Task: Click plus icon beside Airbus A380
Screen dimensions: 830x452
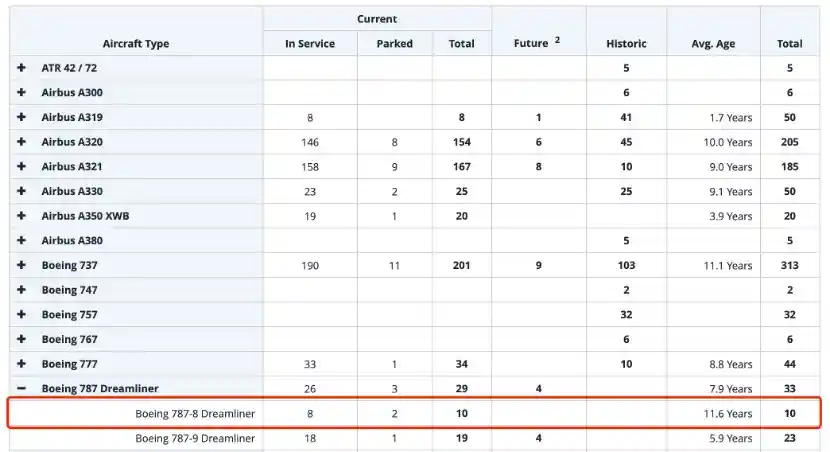Action: pos(21,241)
